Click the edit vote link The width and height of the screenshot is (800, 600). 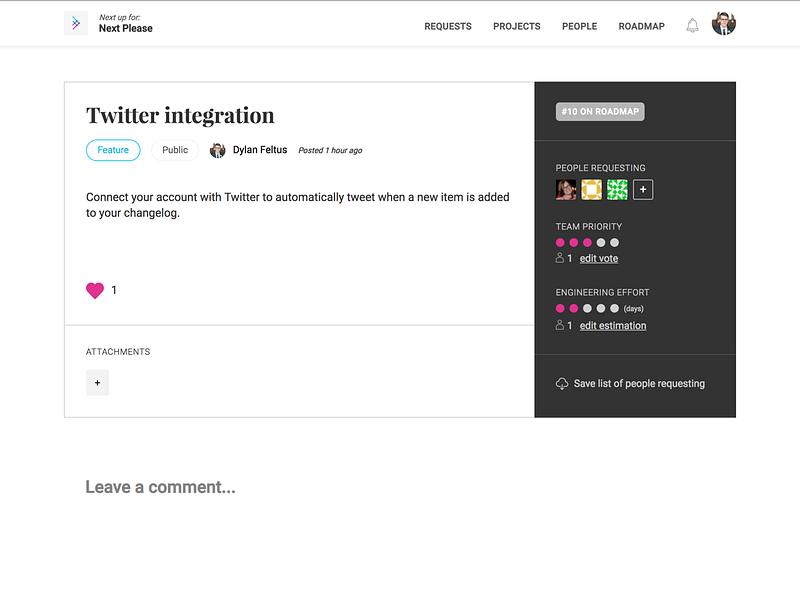pyautogui.click(x=598, y=259)
